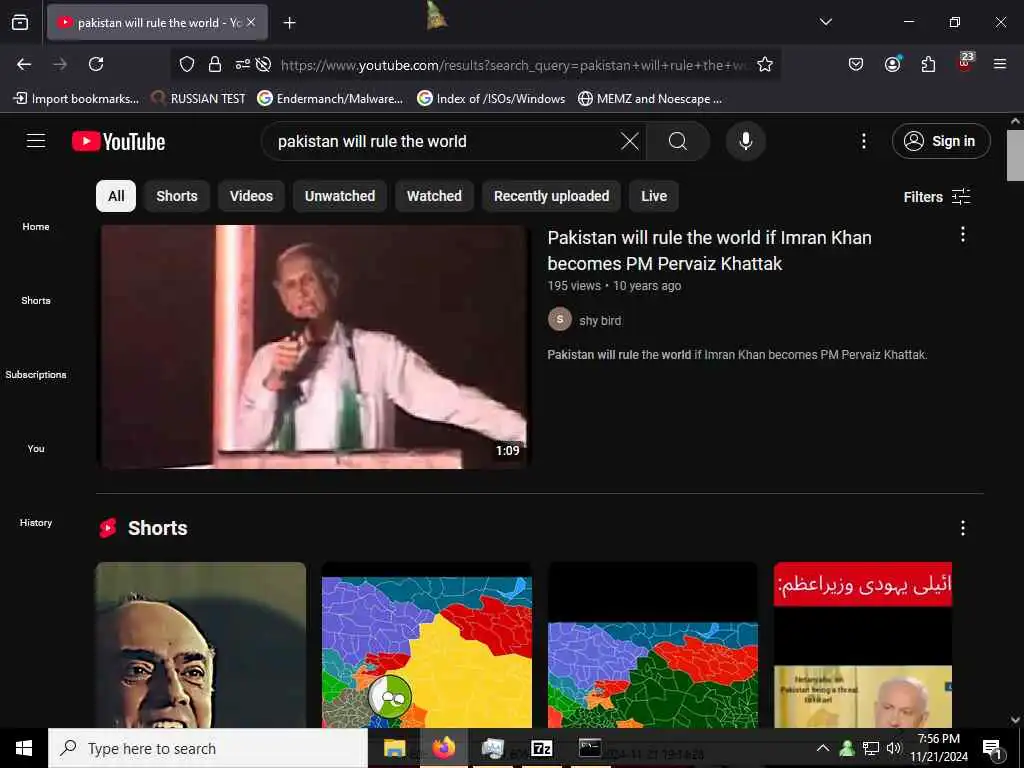Open Extensions puzzle icon
This screenshot has height=768, width=1024.
point(928,64)
